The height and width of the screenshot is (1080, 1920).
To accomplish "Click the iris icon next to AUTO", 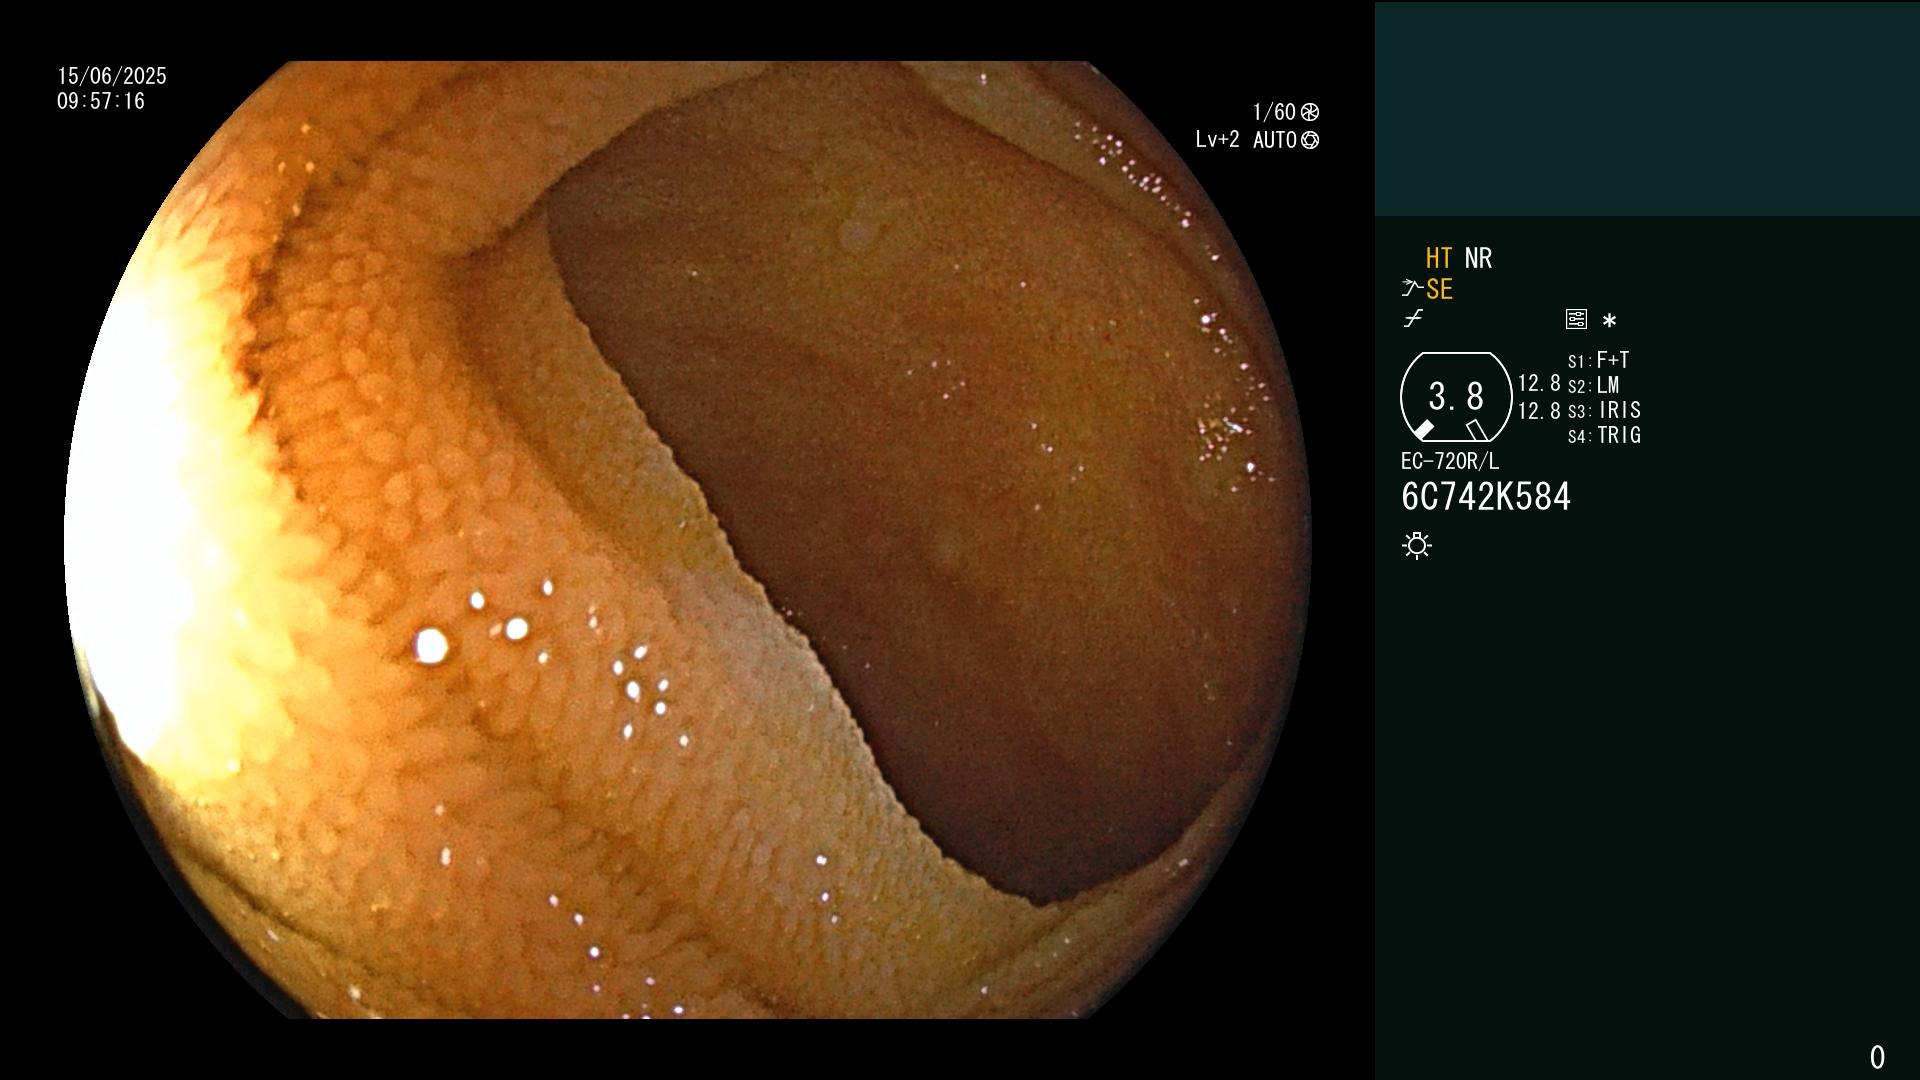I will 1310,140.
